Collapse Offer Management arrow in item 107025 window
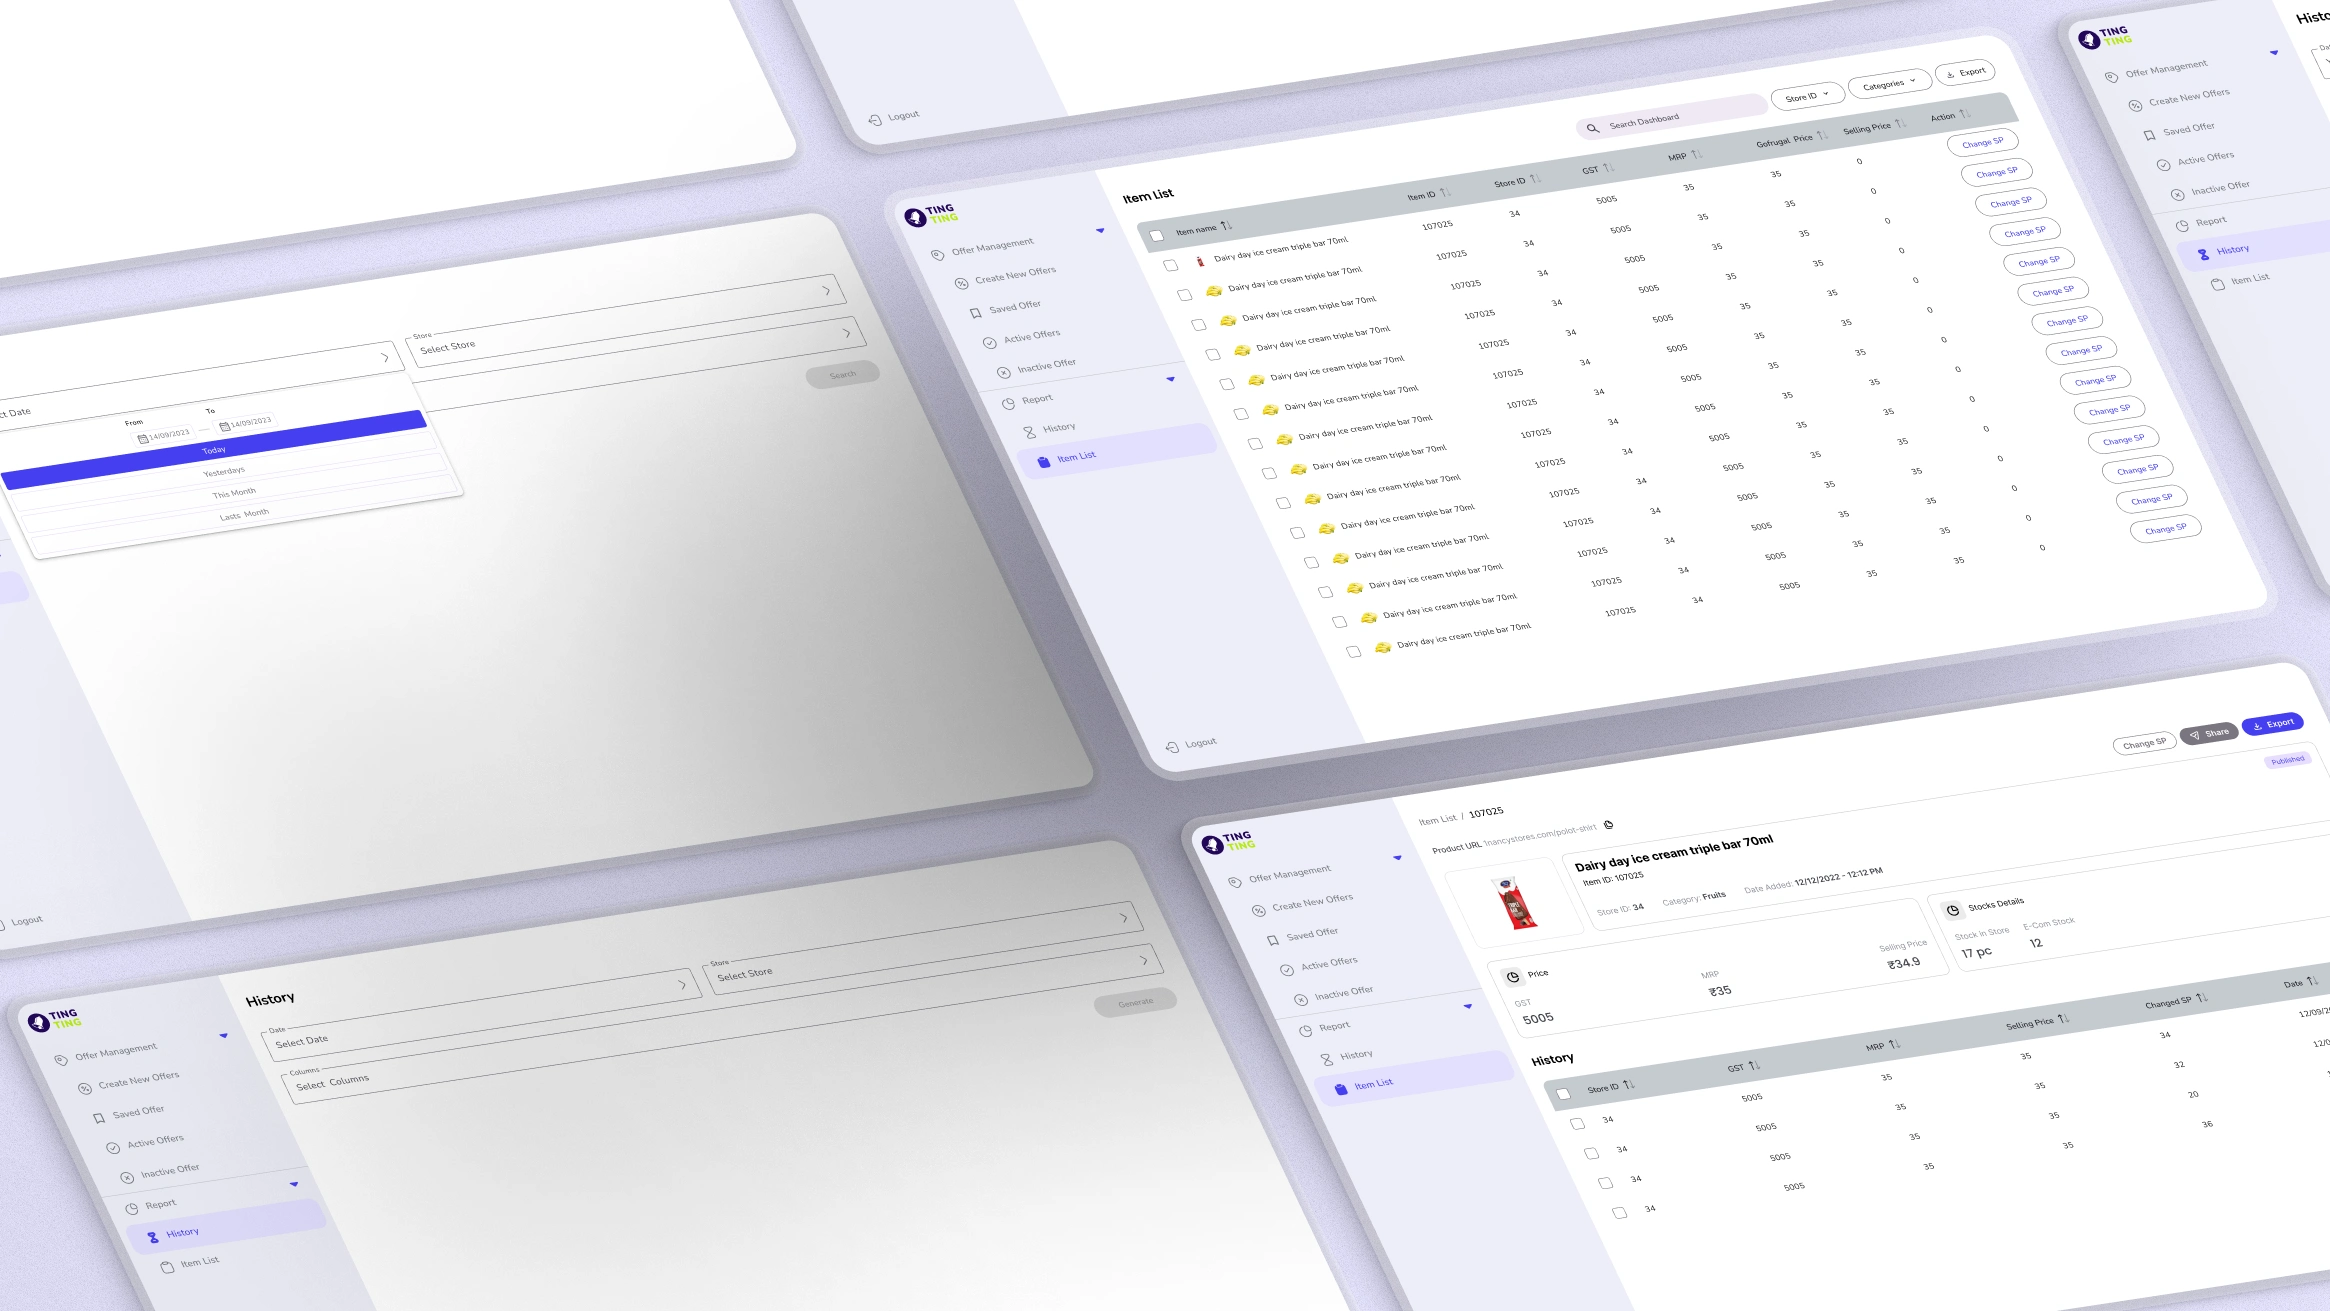The width and height of the screenshot is (2330, 1311). (1397, 857)
